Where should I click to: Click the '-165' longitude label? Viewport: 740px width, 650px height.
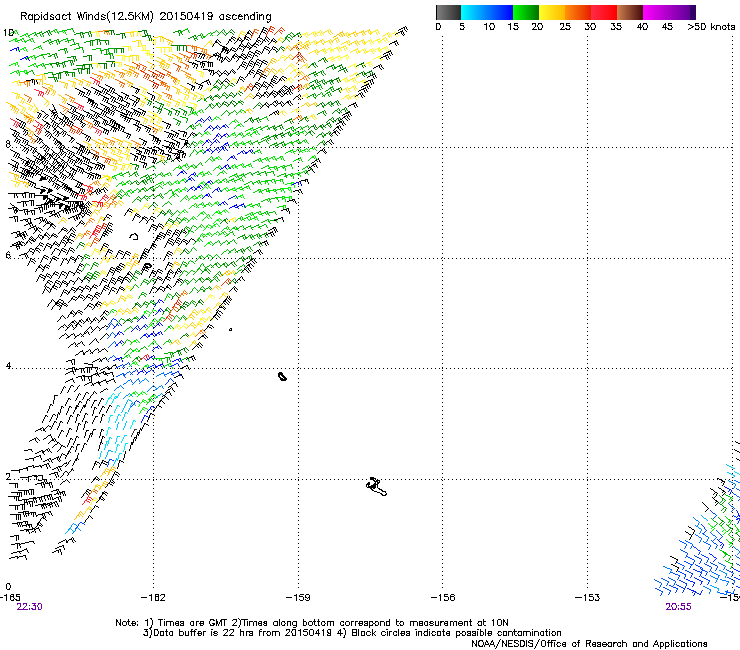point(10,598)
